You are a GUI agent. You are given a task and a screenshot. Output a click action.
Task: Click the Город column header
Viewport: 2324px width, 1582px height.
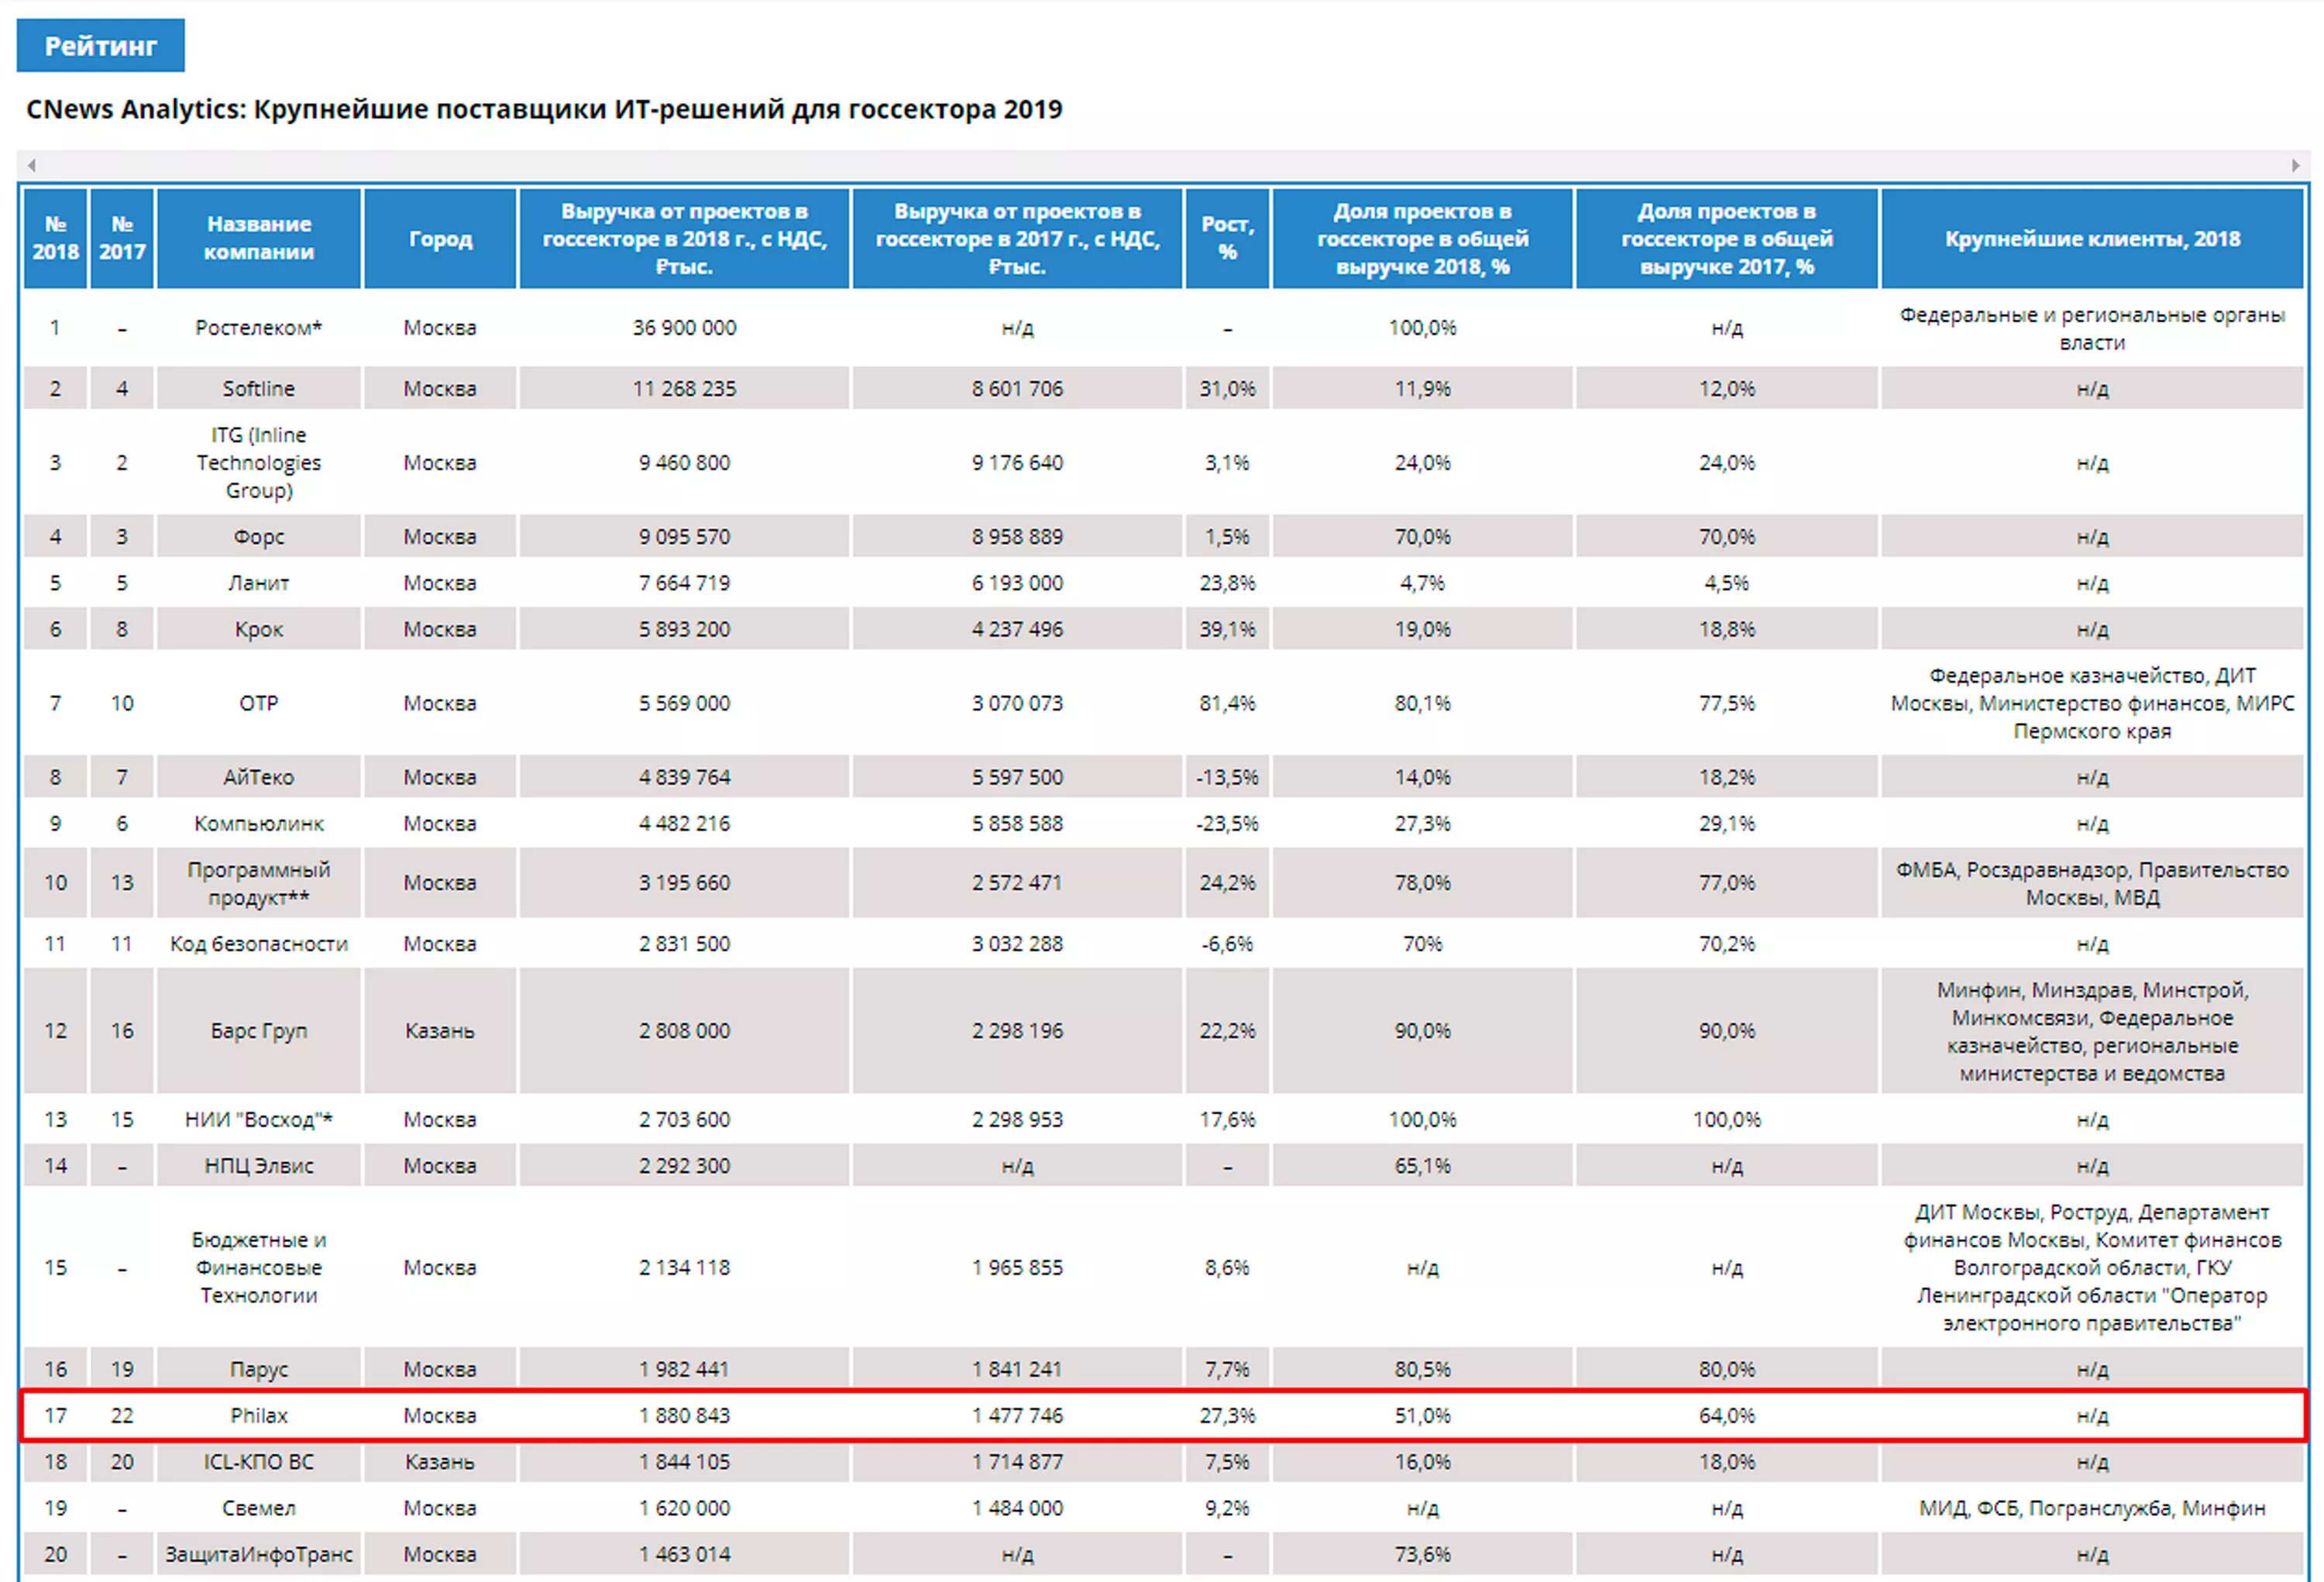coord(440,238)
